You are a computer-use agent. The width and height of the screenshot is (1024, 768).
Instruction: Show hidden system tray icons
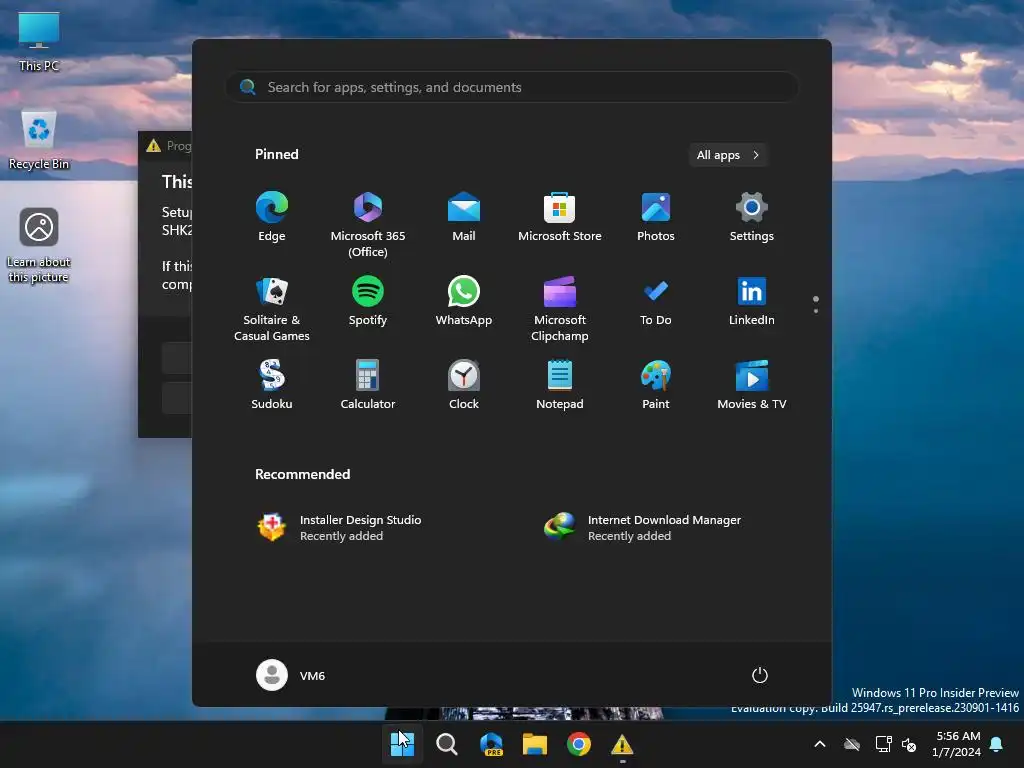[820, 744]
